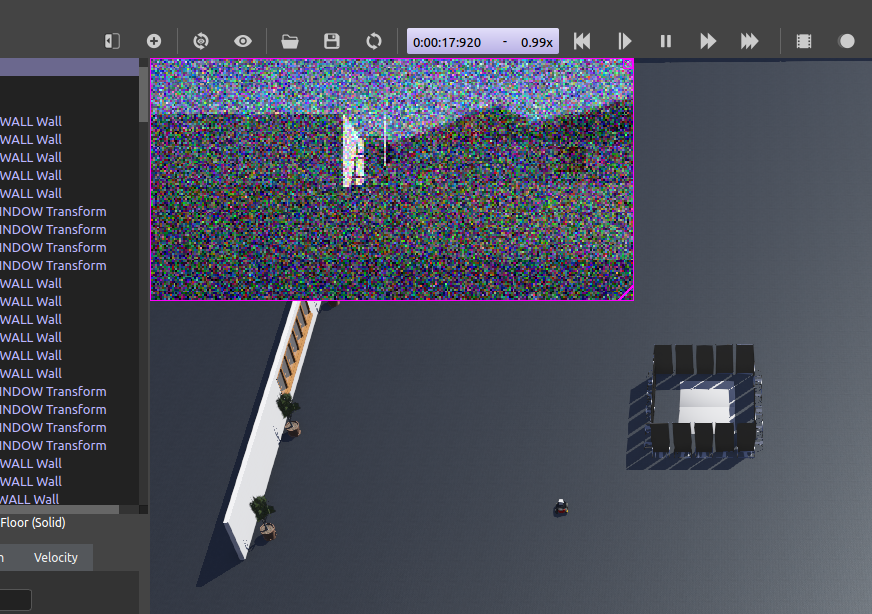Open the view options eye icon
This screenshot has width=872, height=614.
243,41
